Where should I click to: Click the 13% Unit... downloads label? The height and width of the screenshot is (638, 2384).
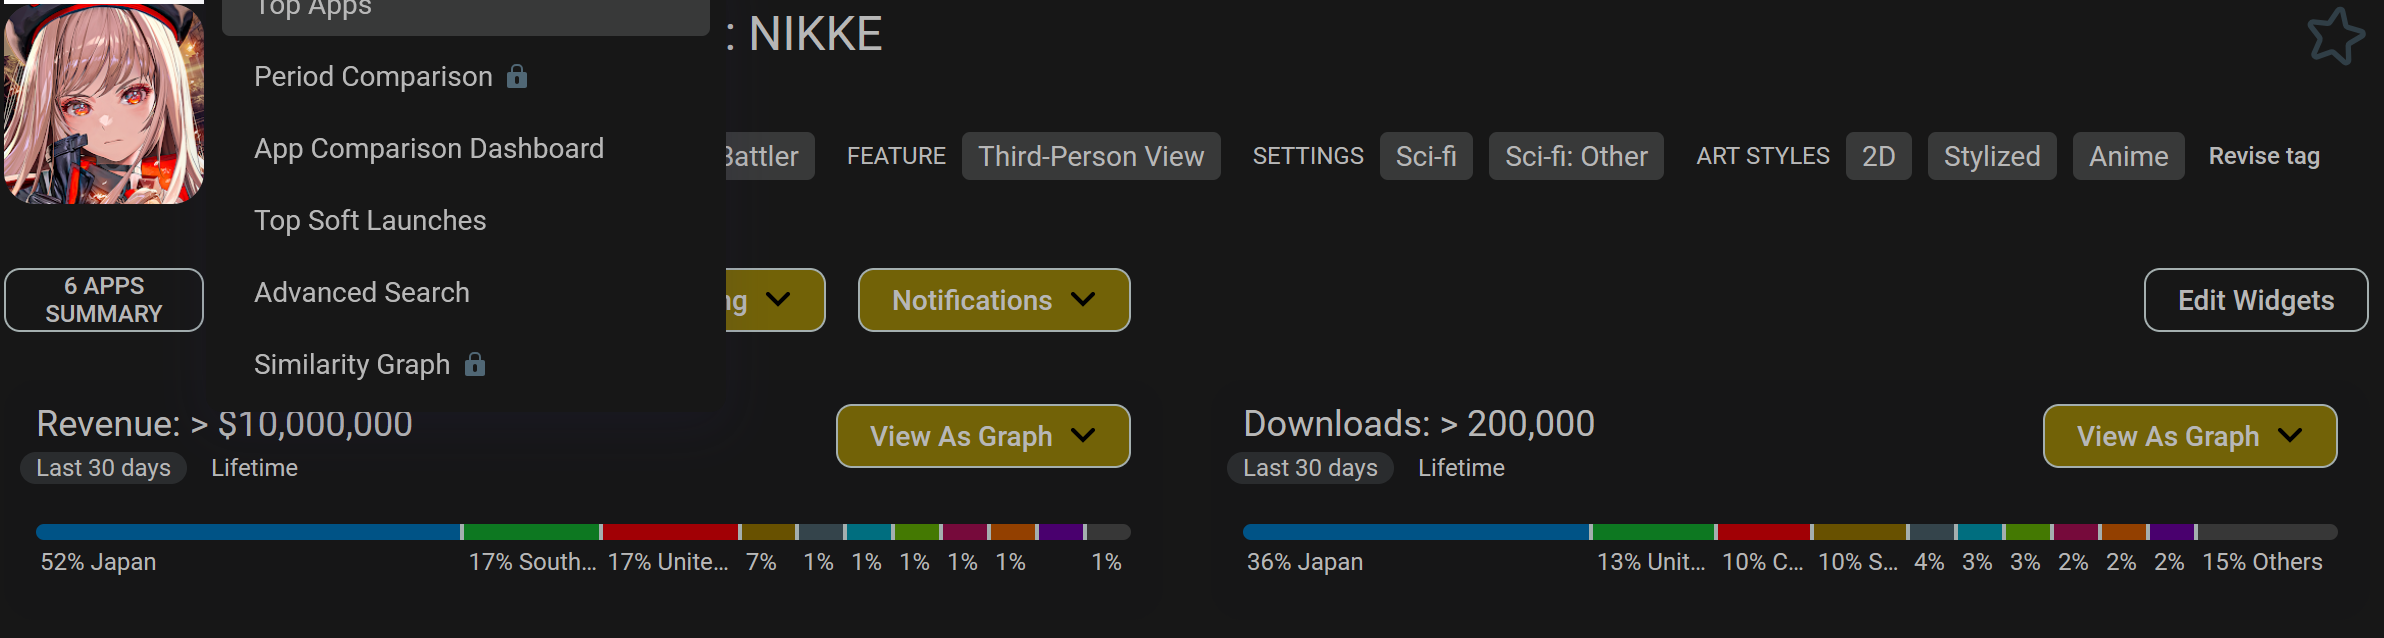click(x=1651, y=562)
